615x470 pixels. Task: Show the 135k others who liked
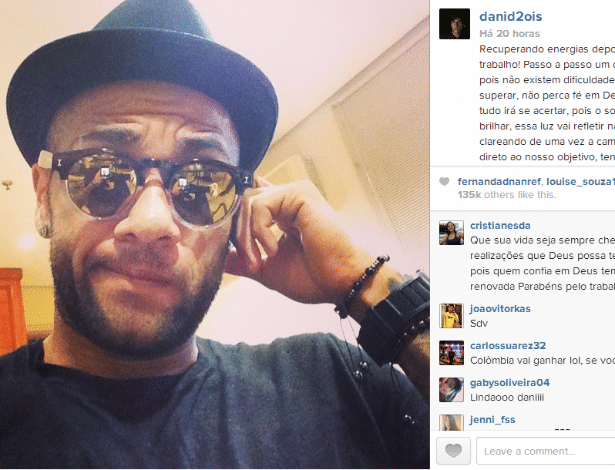[507, 195]
